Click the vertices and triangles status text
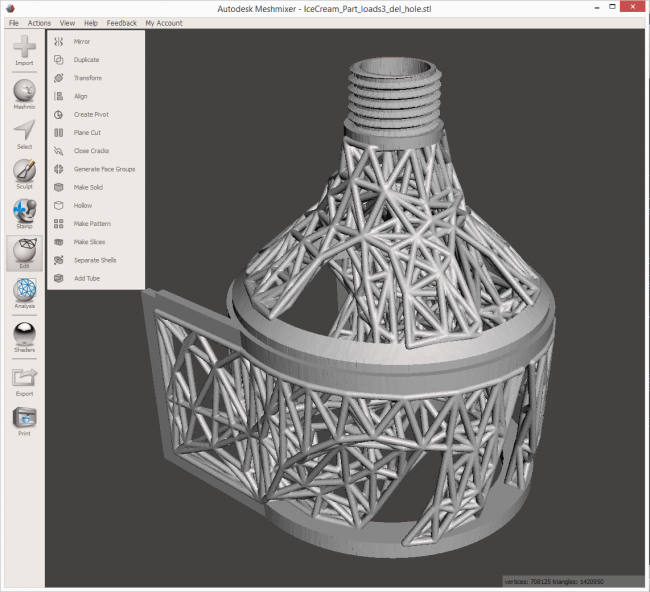Viewport: 650px width, 592px height. (x=554, y=582)
